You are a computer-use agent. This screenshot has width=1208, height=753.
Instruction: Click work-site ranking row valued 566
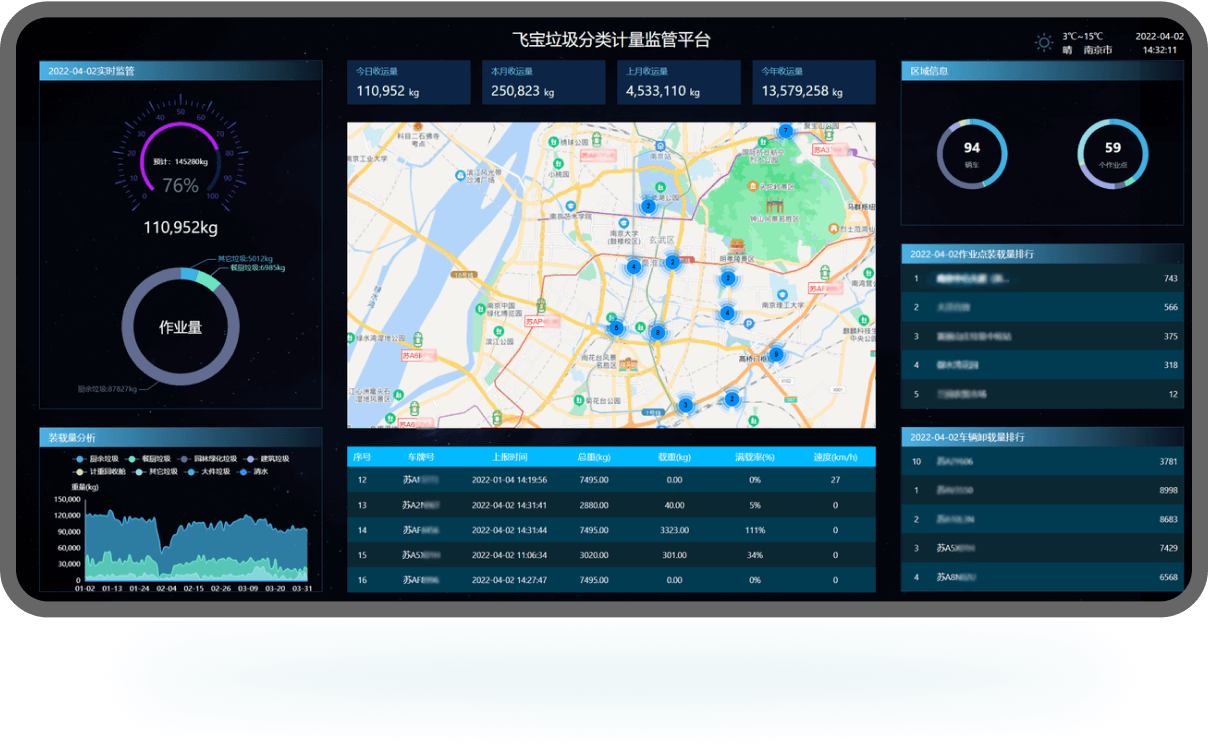tap(1042, 307)
